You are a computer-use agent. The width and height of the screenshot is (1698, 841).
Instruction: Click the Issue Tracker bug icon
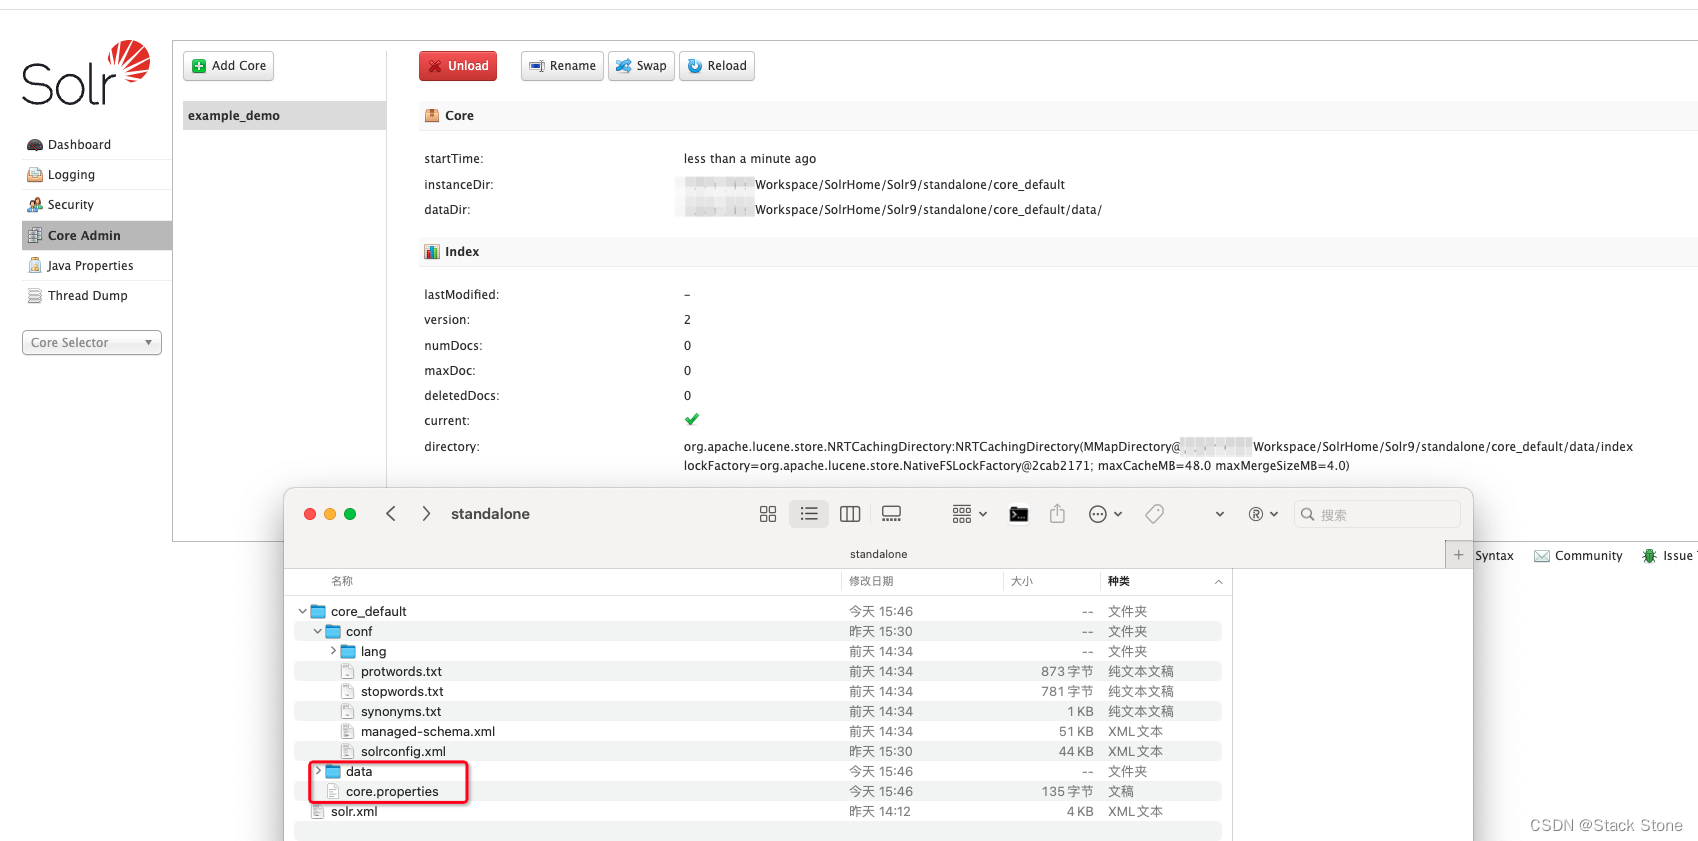(1650, 556)
